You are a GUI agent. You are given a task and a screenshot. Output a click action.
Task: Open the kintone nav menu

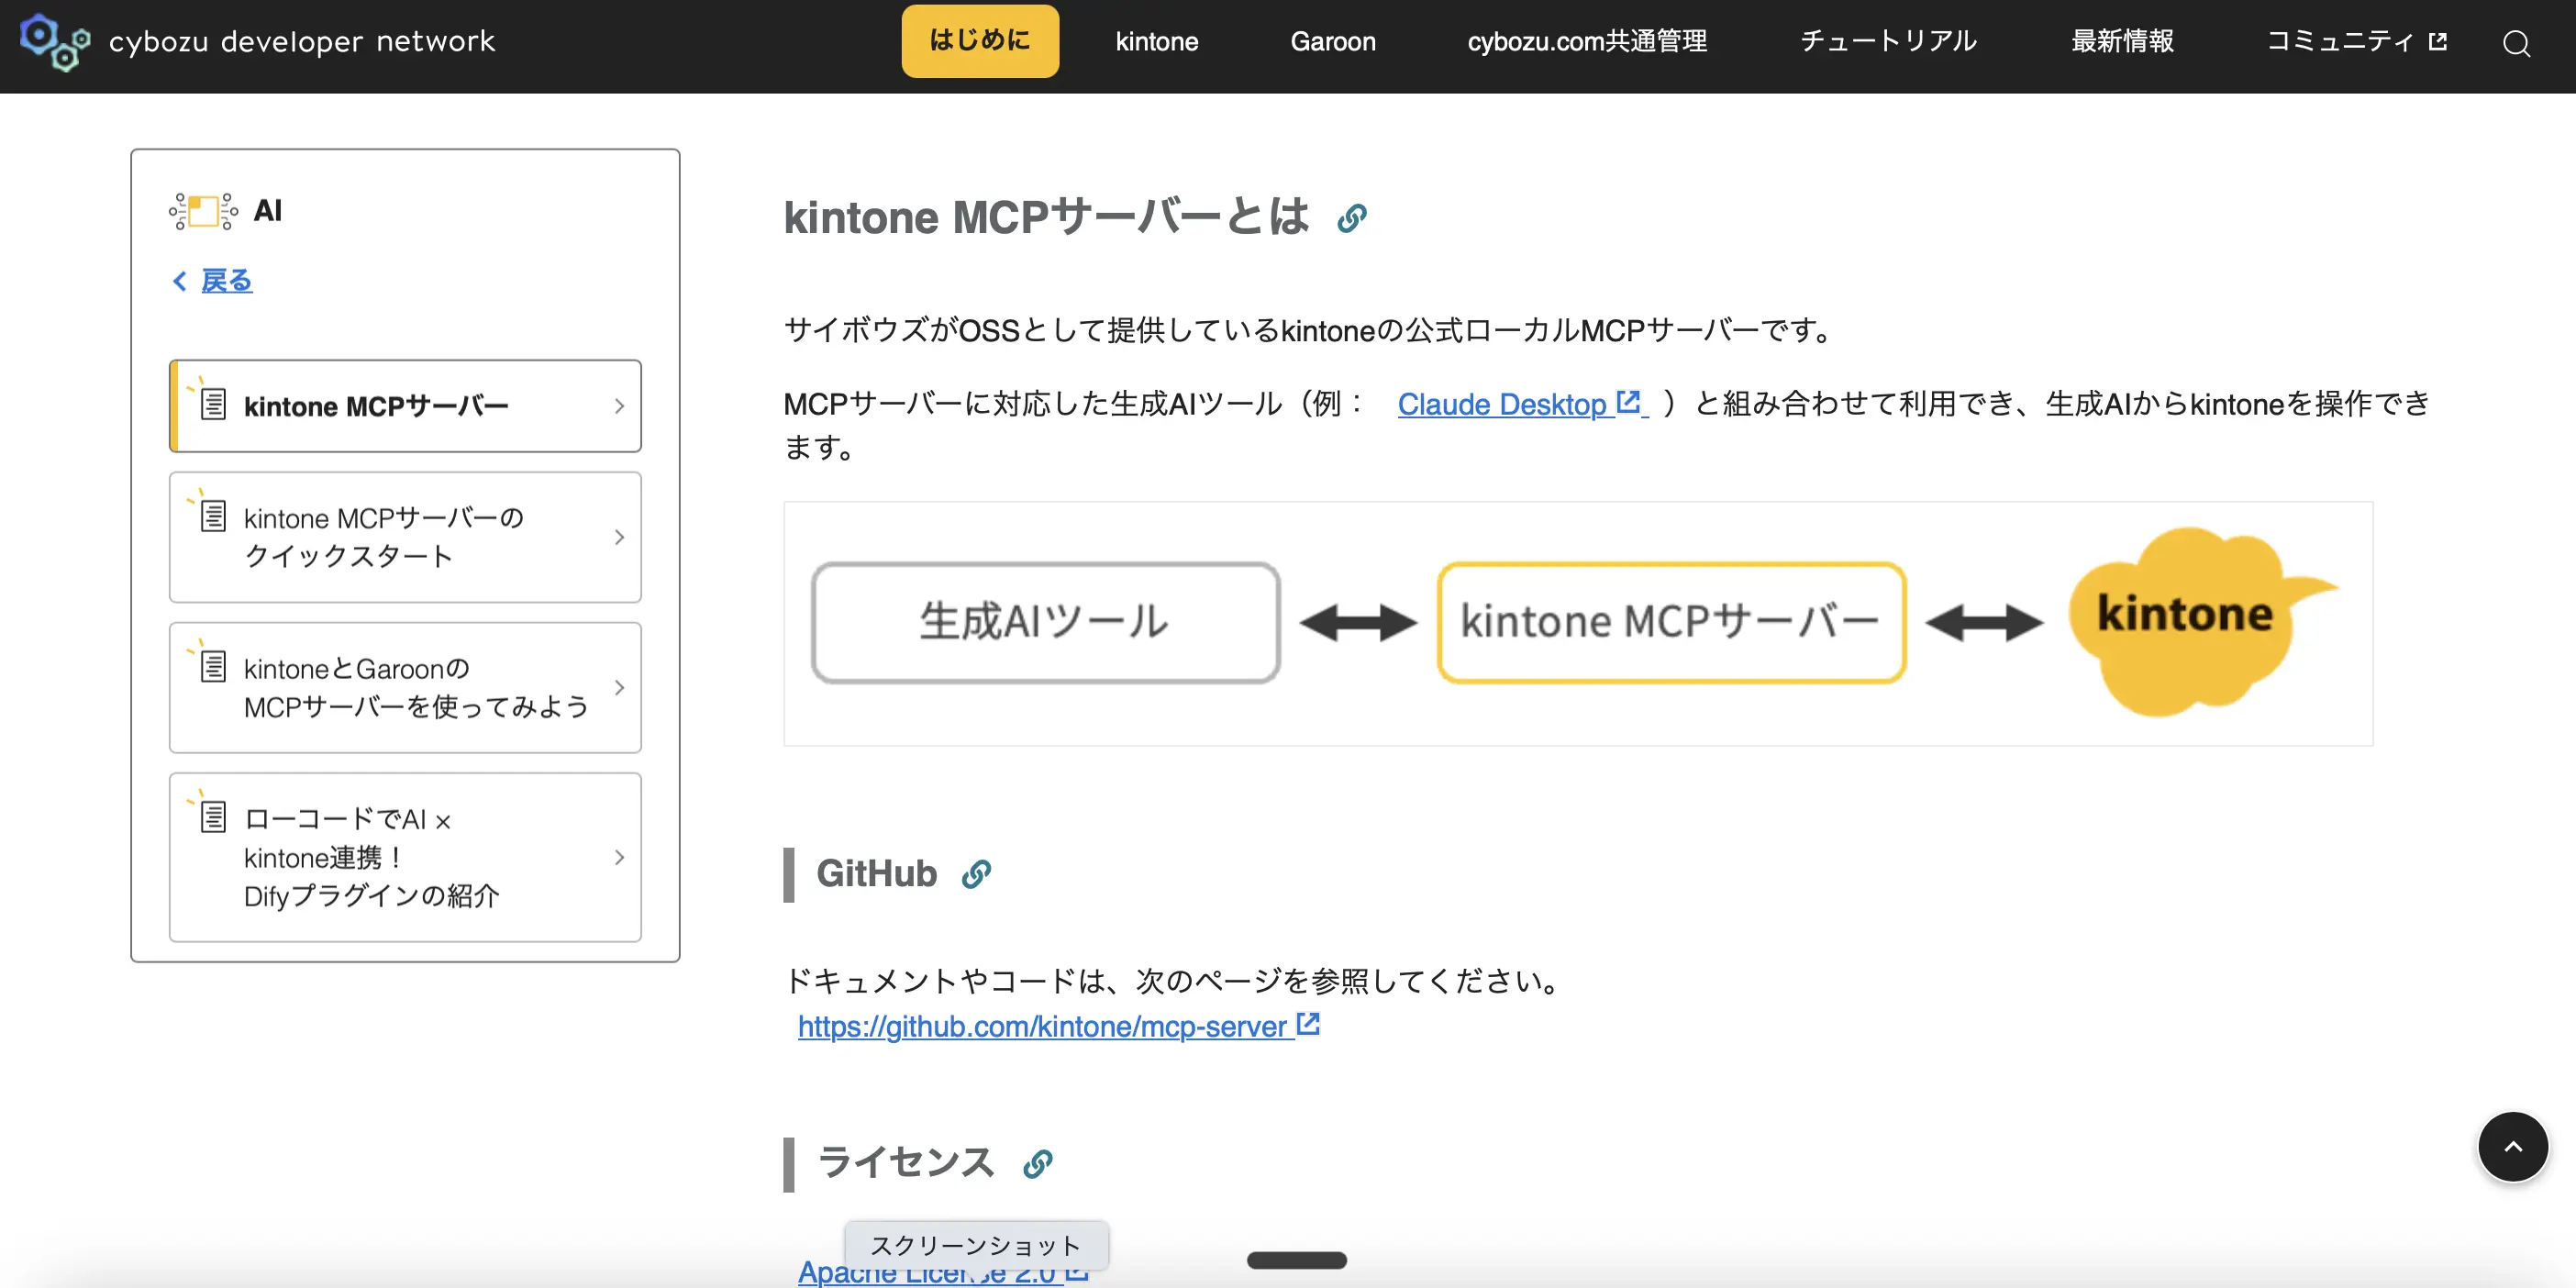point(1157,41)
